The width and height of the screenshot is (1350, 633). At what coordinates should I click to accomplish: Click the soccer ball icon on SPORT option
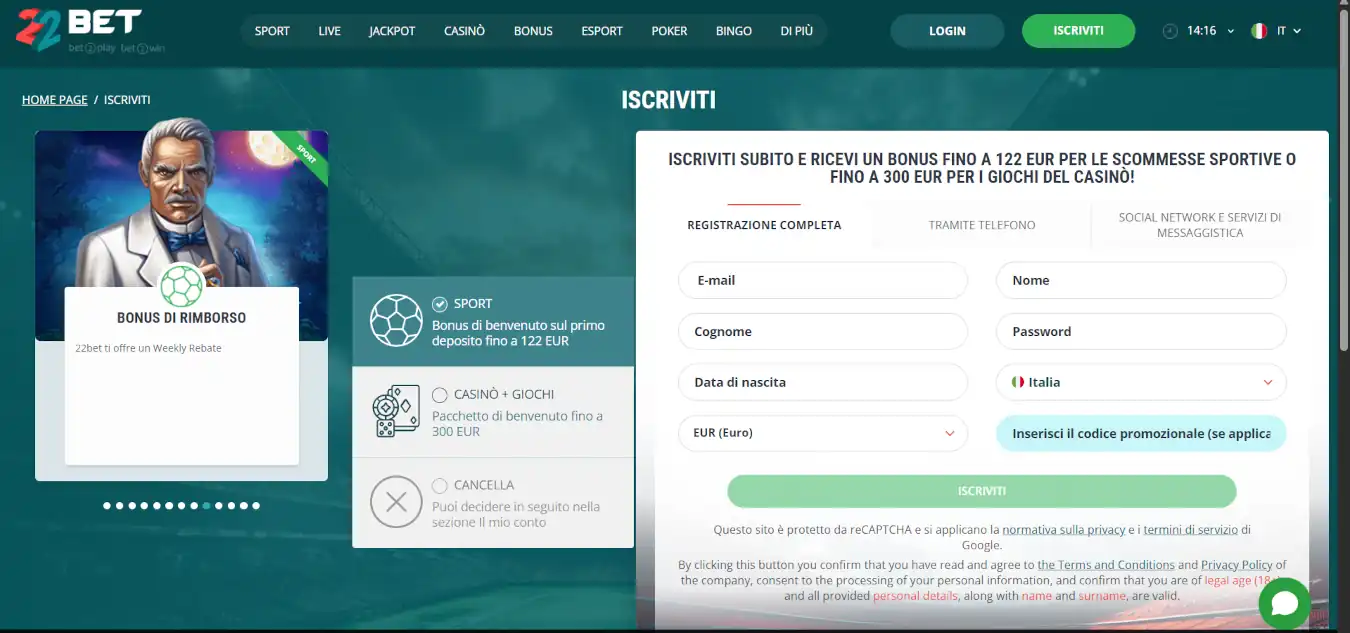(395, 320)
